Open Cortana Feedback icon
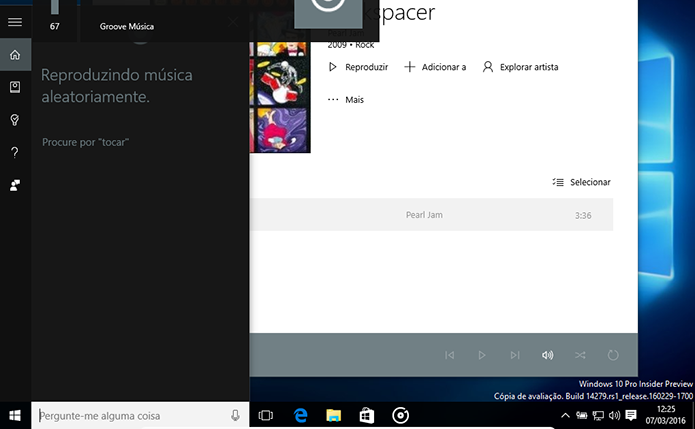Image resolution: width=695 pixels, height=429 pixels. (15, 185)
